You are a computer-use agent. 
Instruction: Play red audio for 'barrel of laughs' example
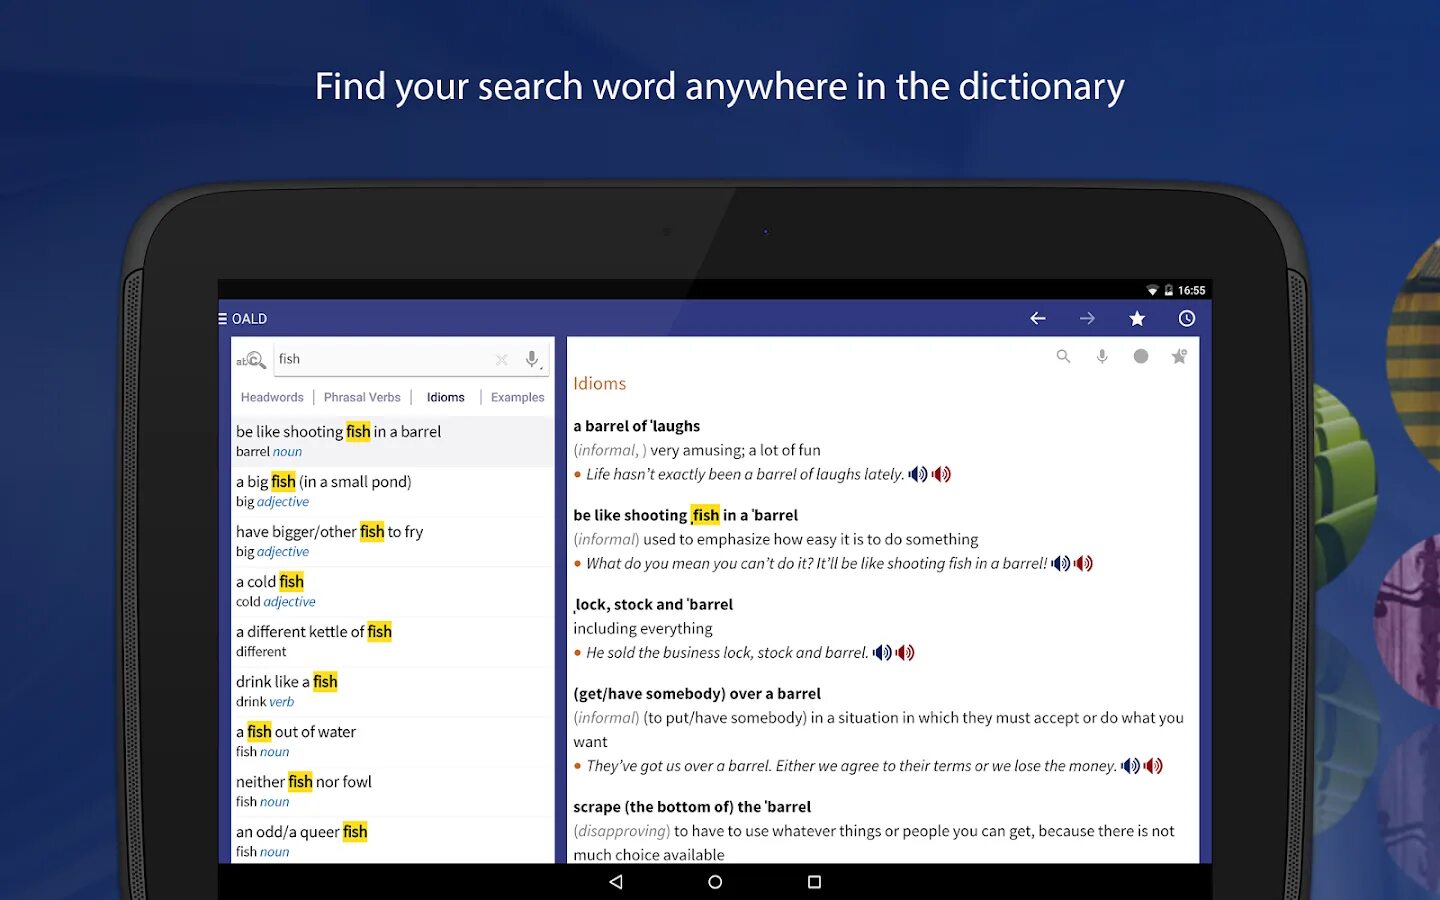pos(941,474)
